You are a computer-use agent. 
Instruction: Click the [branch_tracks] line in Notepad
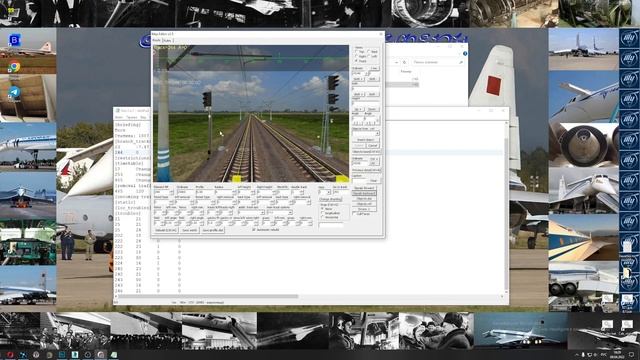tap(132, 141)
